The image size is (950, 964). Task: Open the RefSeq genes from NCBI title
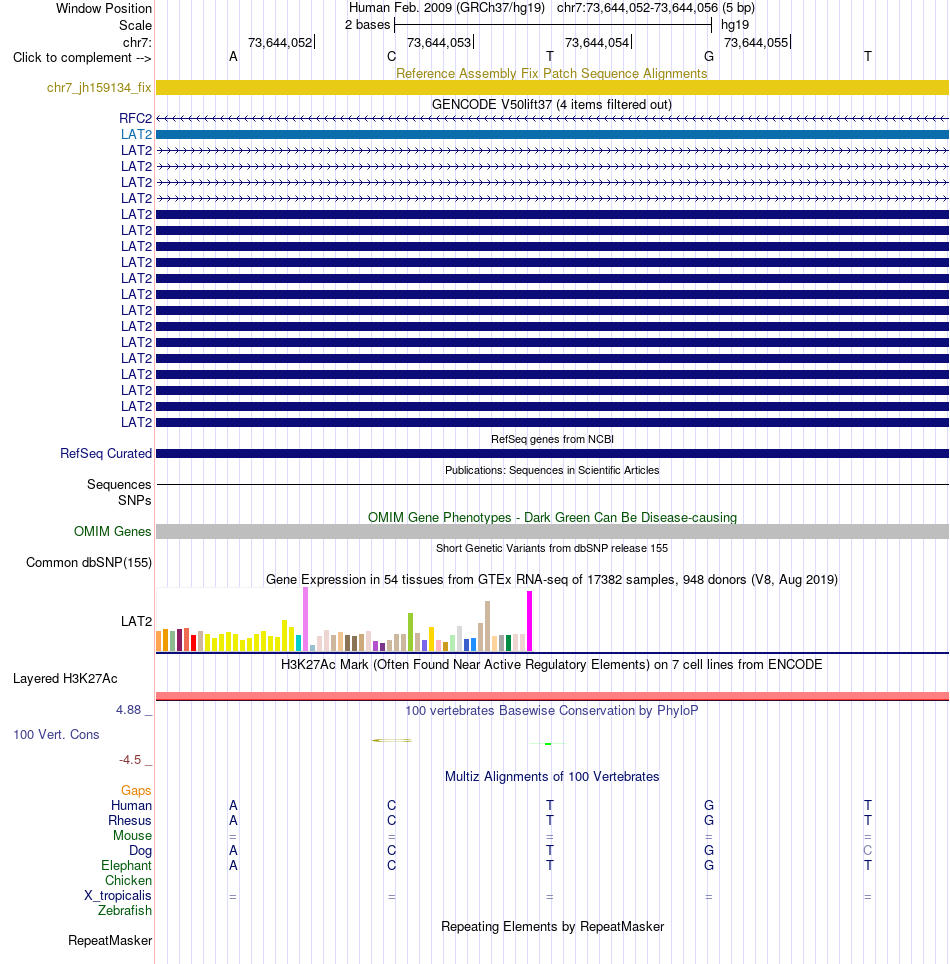point(552,439)
